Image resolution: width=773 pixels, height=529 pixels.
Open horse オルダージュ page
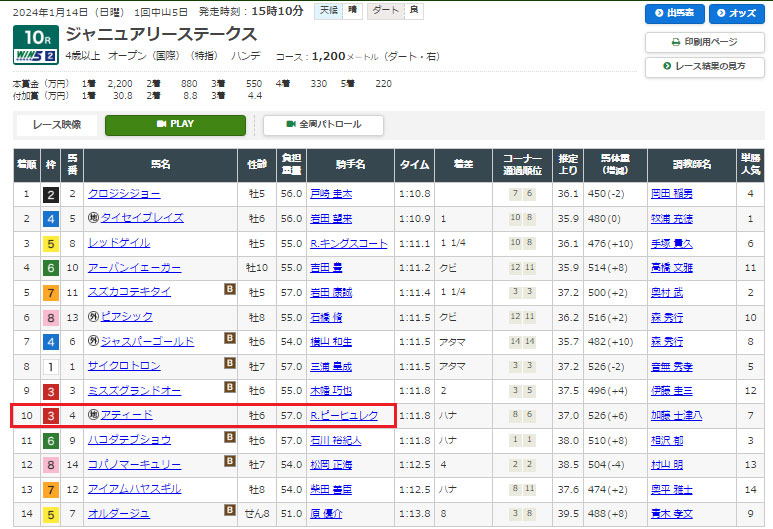(x=119, y=514)
